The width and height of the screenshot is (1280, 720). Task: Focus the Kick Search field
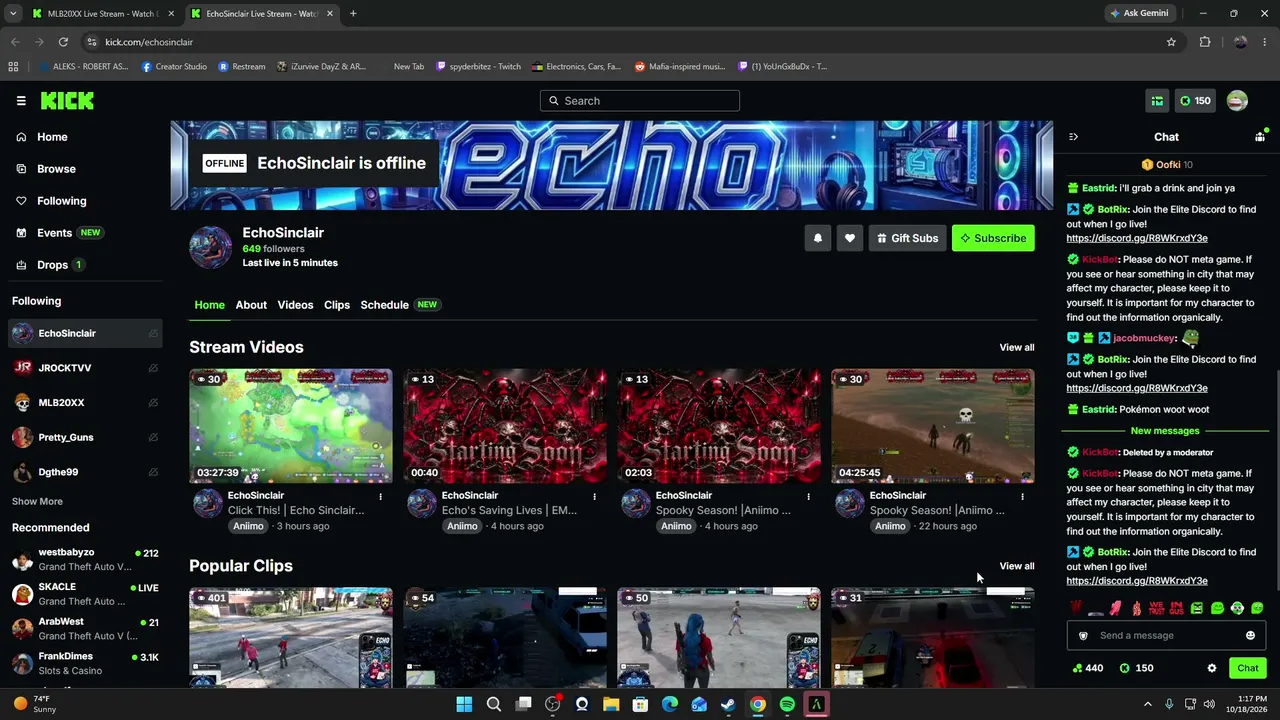click(x=640, y=101)
